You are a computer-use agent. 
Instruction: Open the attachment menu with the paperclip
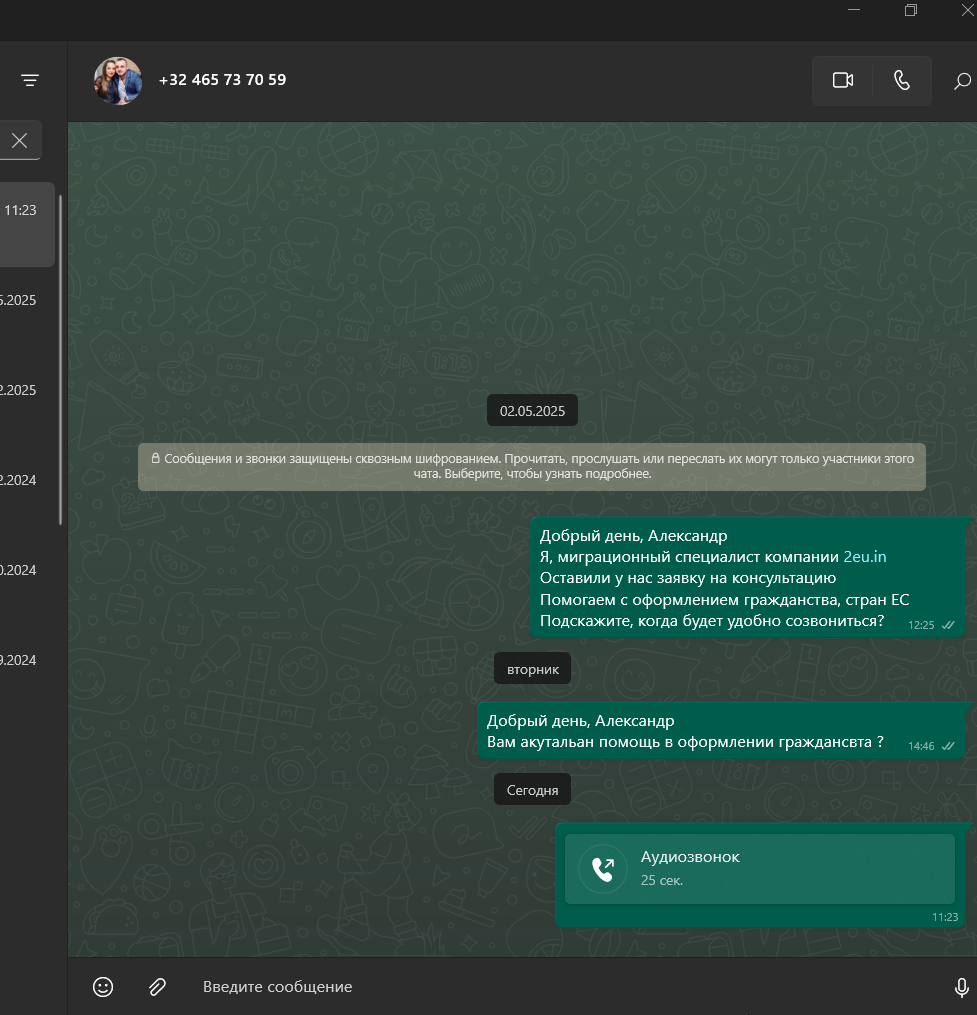(157, 987)
